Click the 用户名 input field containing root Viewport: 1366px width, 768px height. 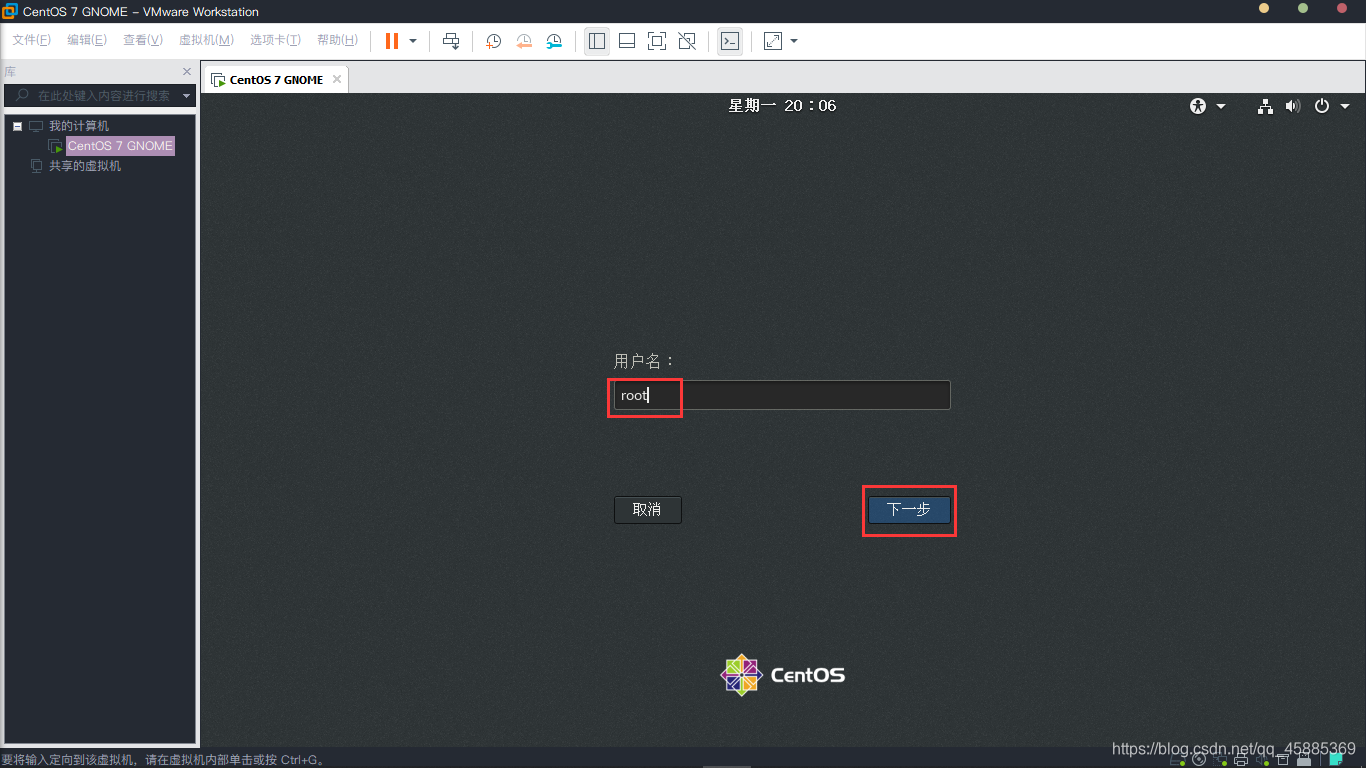point(782,395)
